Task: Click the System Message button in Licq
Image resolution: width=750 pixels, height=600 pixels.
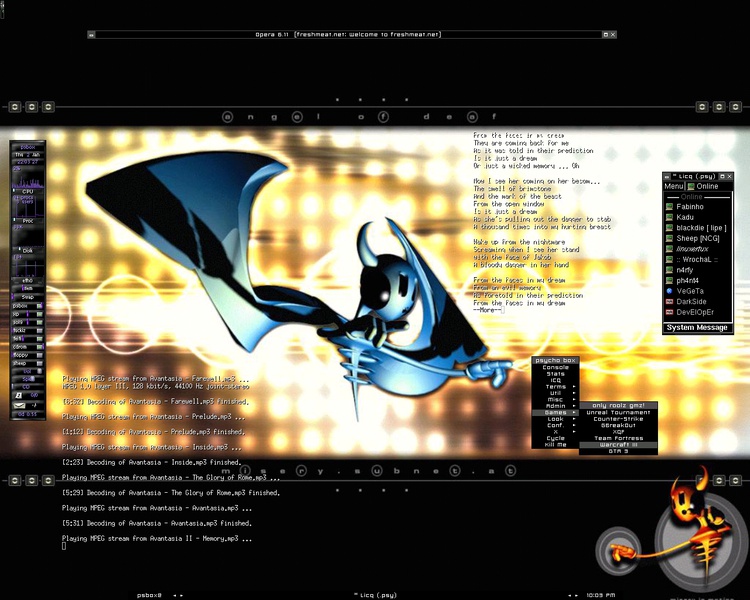Action: coord(697,328)
